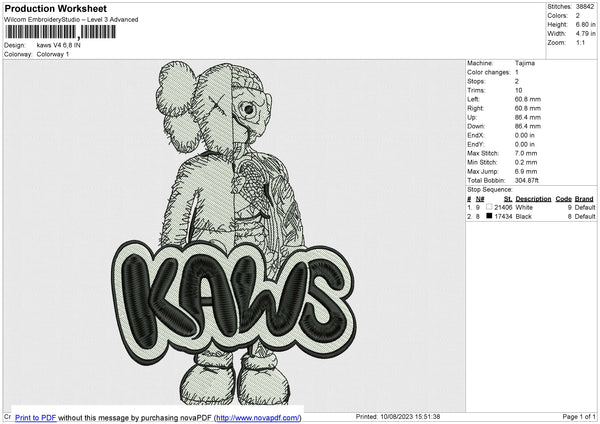600x424 pixels.
Task: Click the Max Stitch value 7.0 mm
Action: tap(526, 153)
